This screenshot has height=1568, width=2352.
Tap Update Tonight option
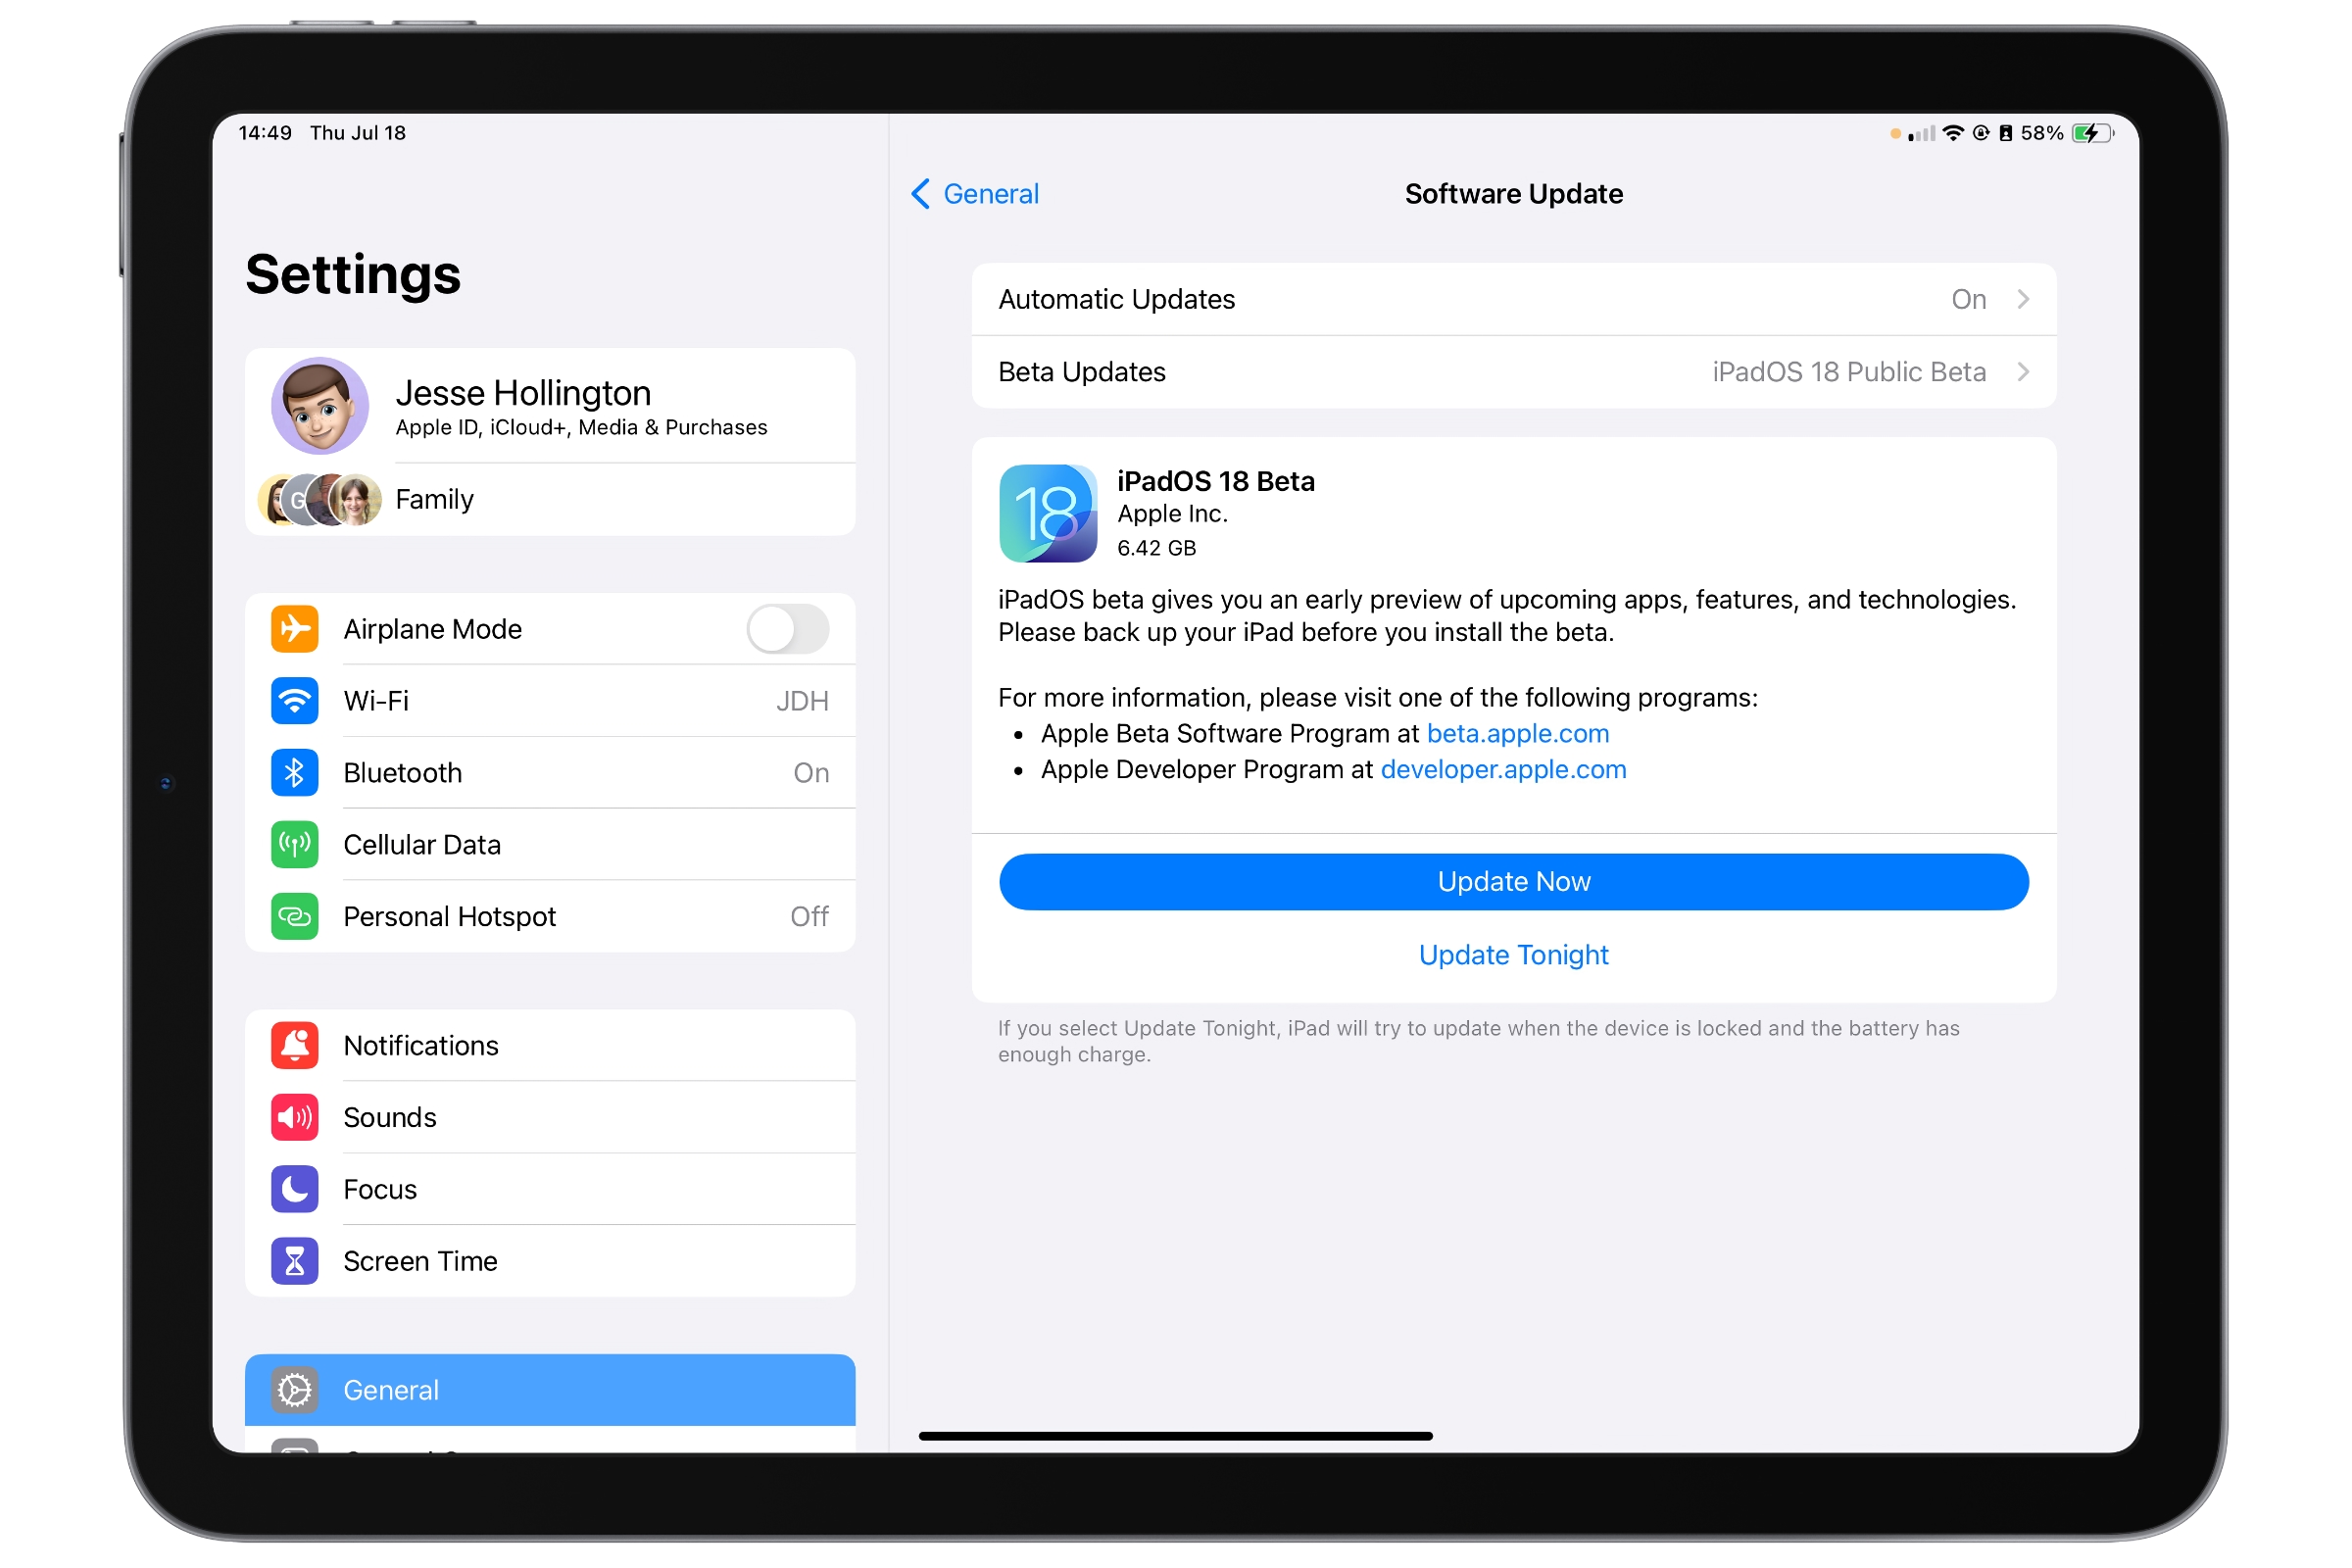click(x=1512, y=954)
